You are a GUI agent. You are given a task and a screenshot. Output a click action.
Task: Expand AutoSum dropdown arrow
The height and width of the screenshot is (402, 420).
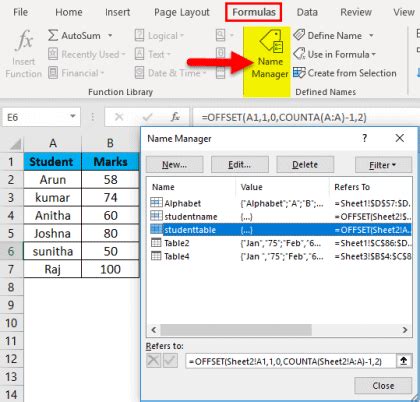pos(110,35)
